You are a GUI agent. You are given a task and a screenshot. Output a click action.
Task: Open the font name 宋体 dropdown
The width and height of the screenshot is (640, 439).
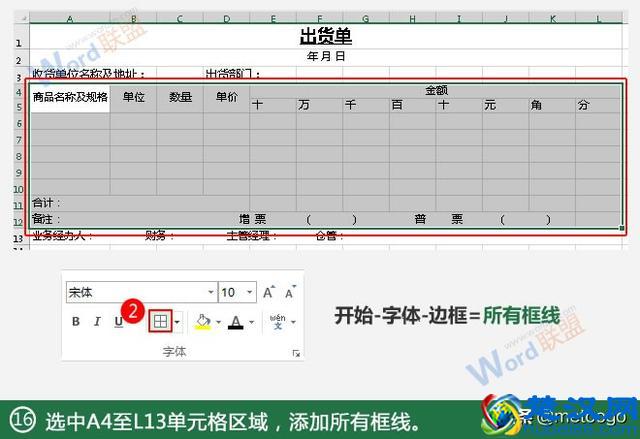tap(211, 292)
